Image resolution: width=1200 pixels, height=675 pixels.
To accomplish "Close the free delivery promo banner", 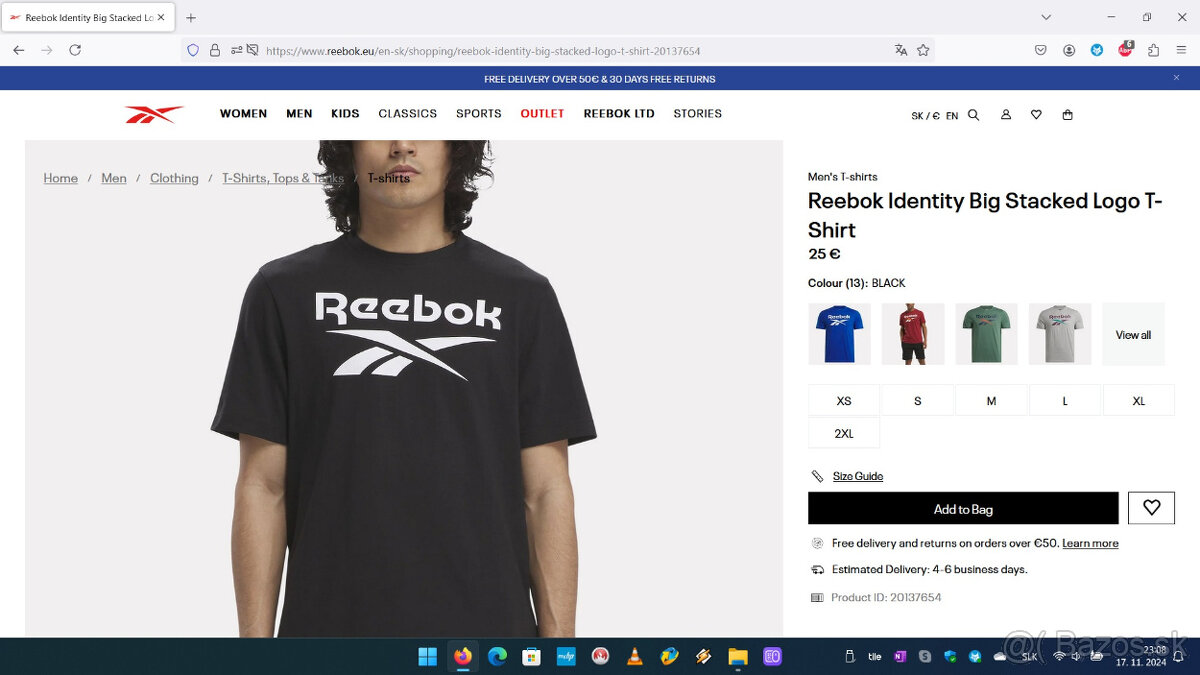I will (x=1176, y=78).
